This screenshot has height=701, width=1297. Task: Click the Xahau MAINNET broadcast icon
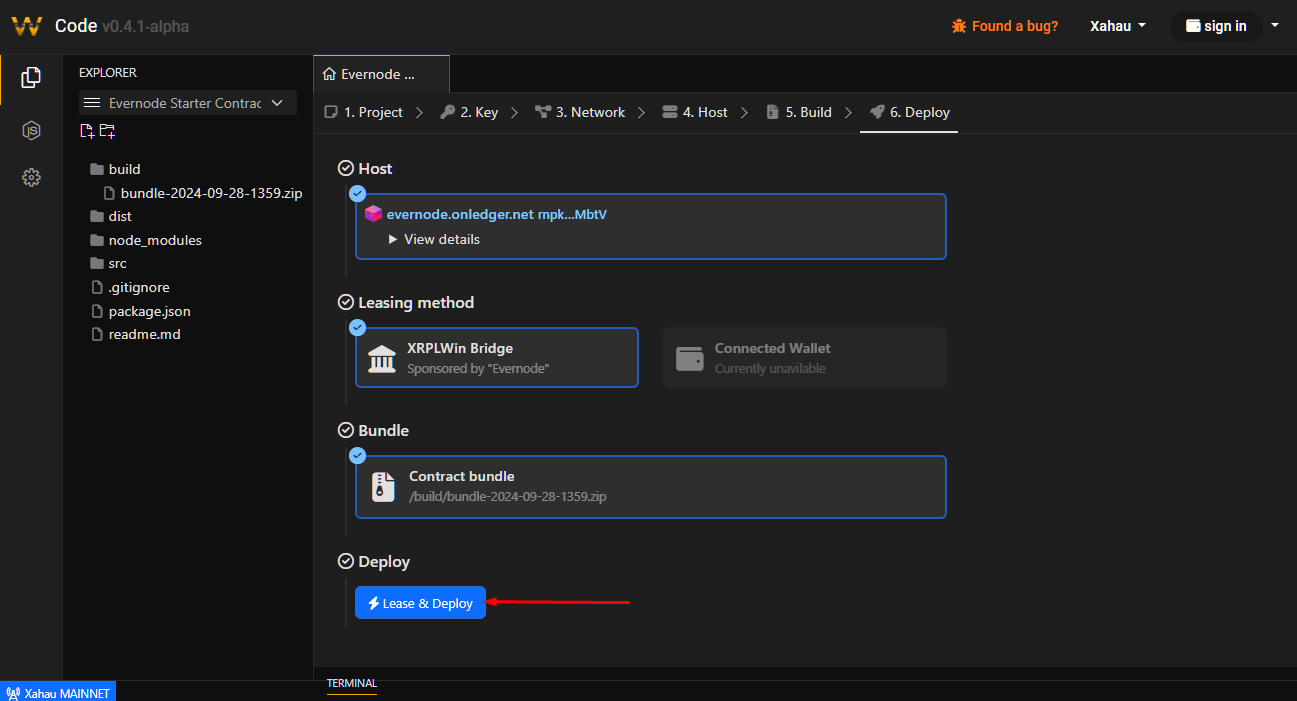tap(13, 693)
